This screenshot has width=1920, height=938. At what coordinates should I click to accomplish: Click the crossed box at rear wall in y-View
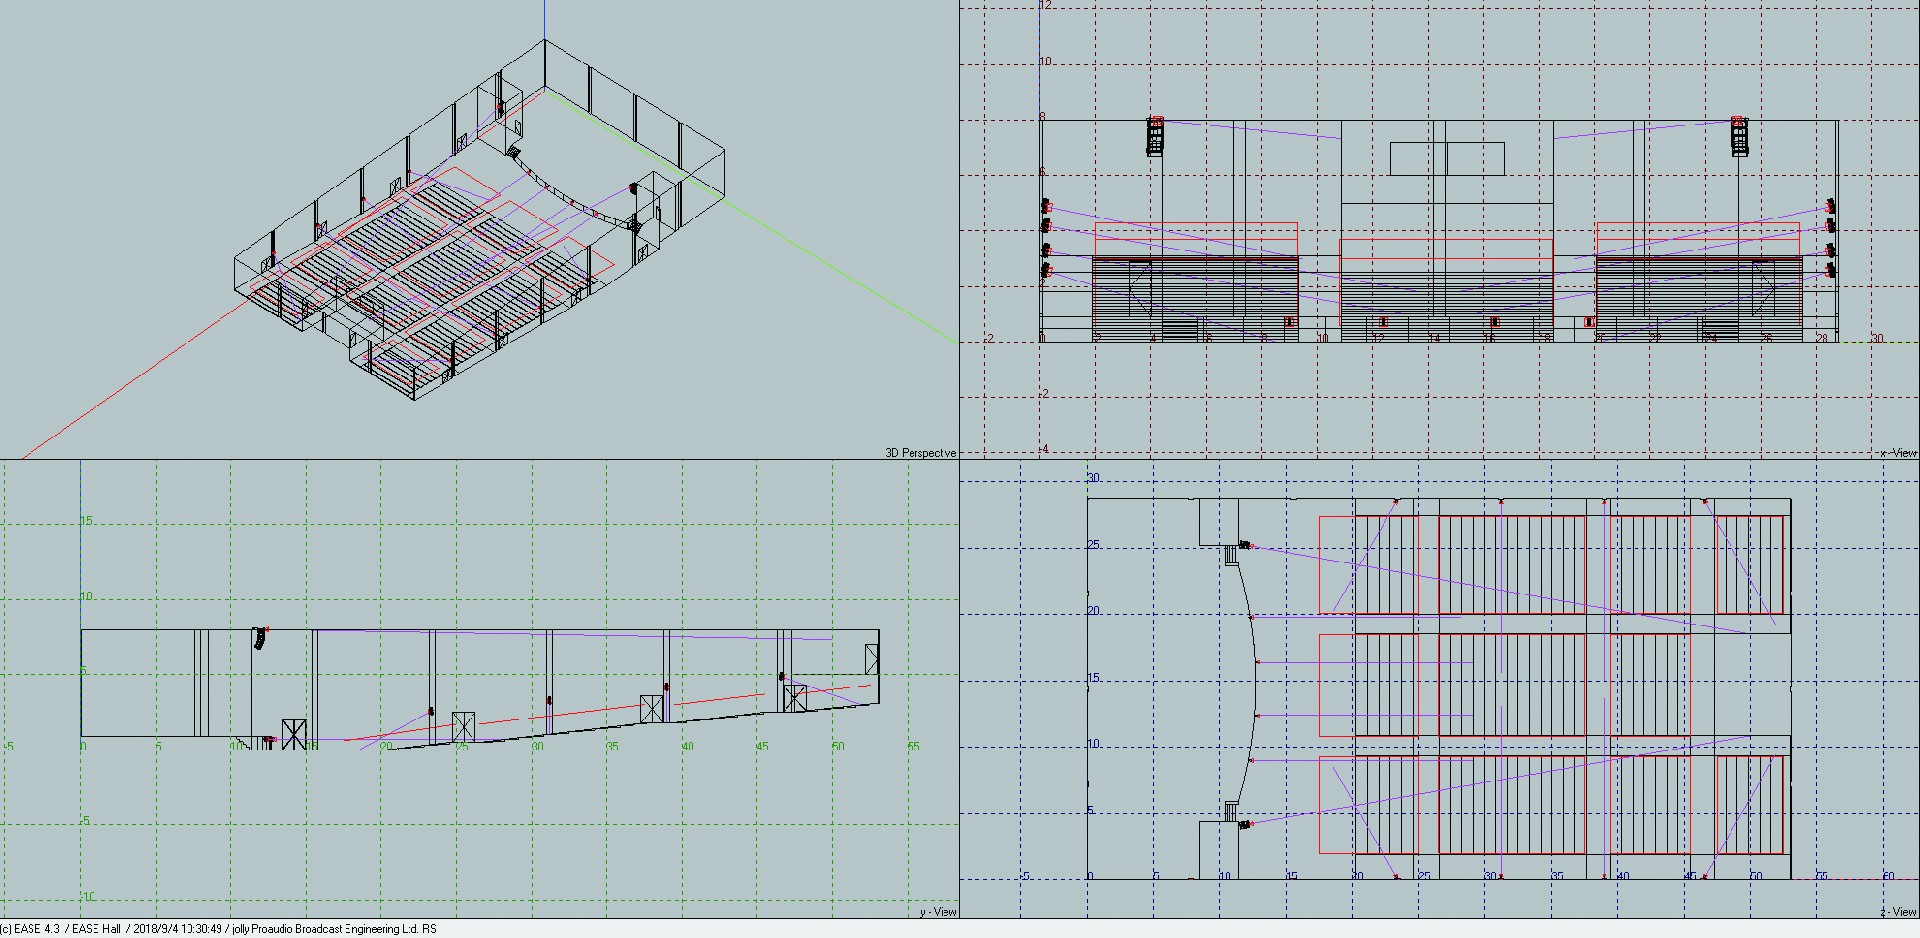(872, 659)
